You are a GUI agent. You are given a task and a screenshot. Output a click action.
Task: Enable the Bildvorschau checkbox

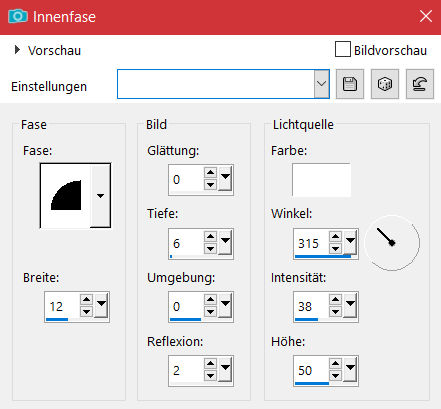[x=343, y=49]
